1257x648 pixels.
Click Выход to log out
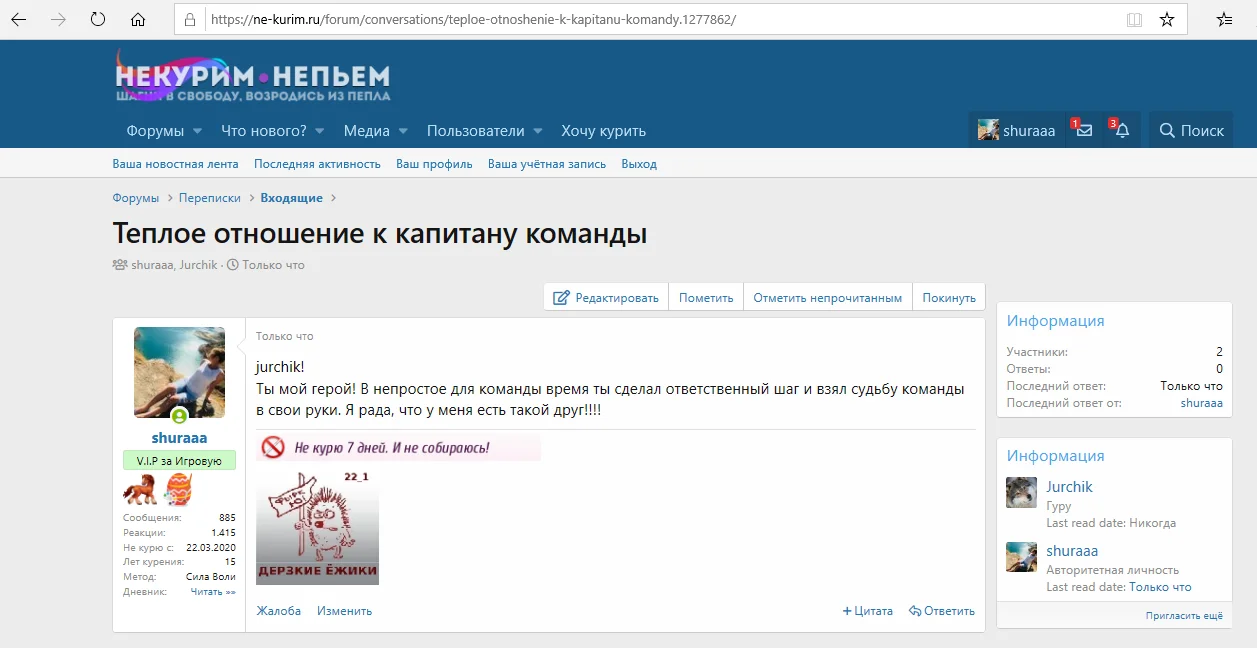click(639, 164)
